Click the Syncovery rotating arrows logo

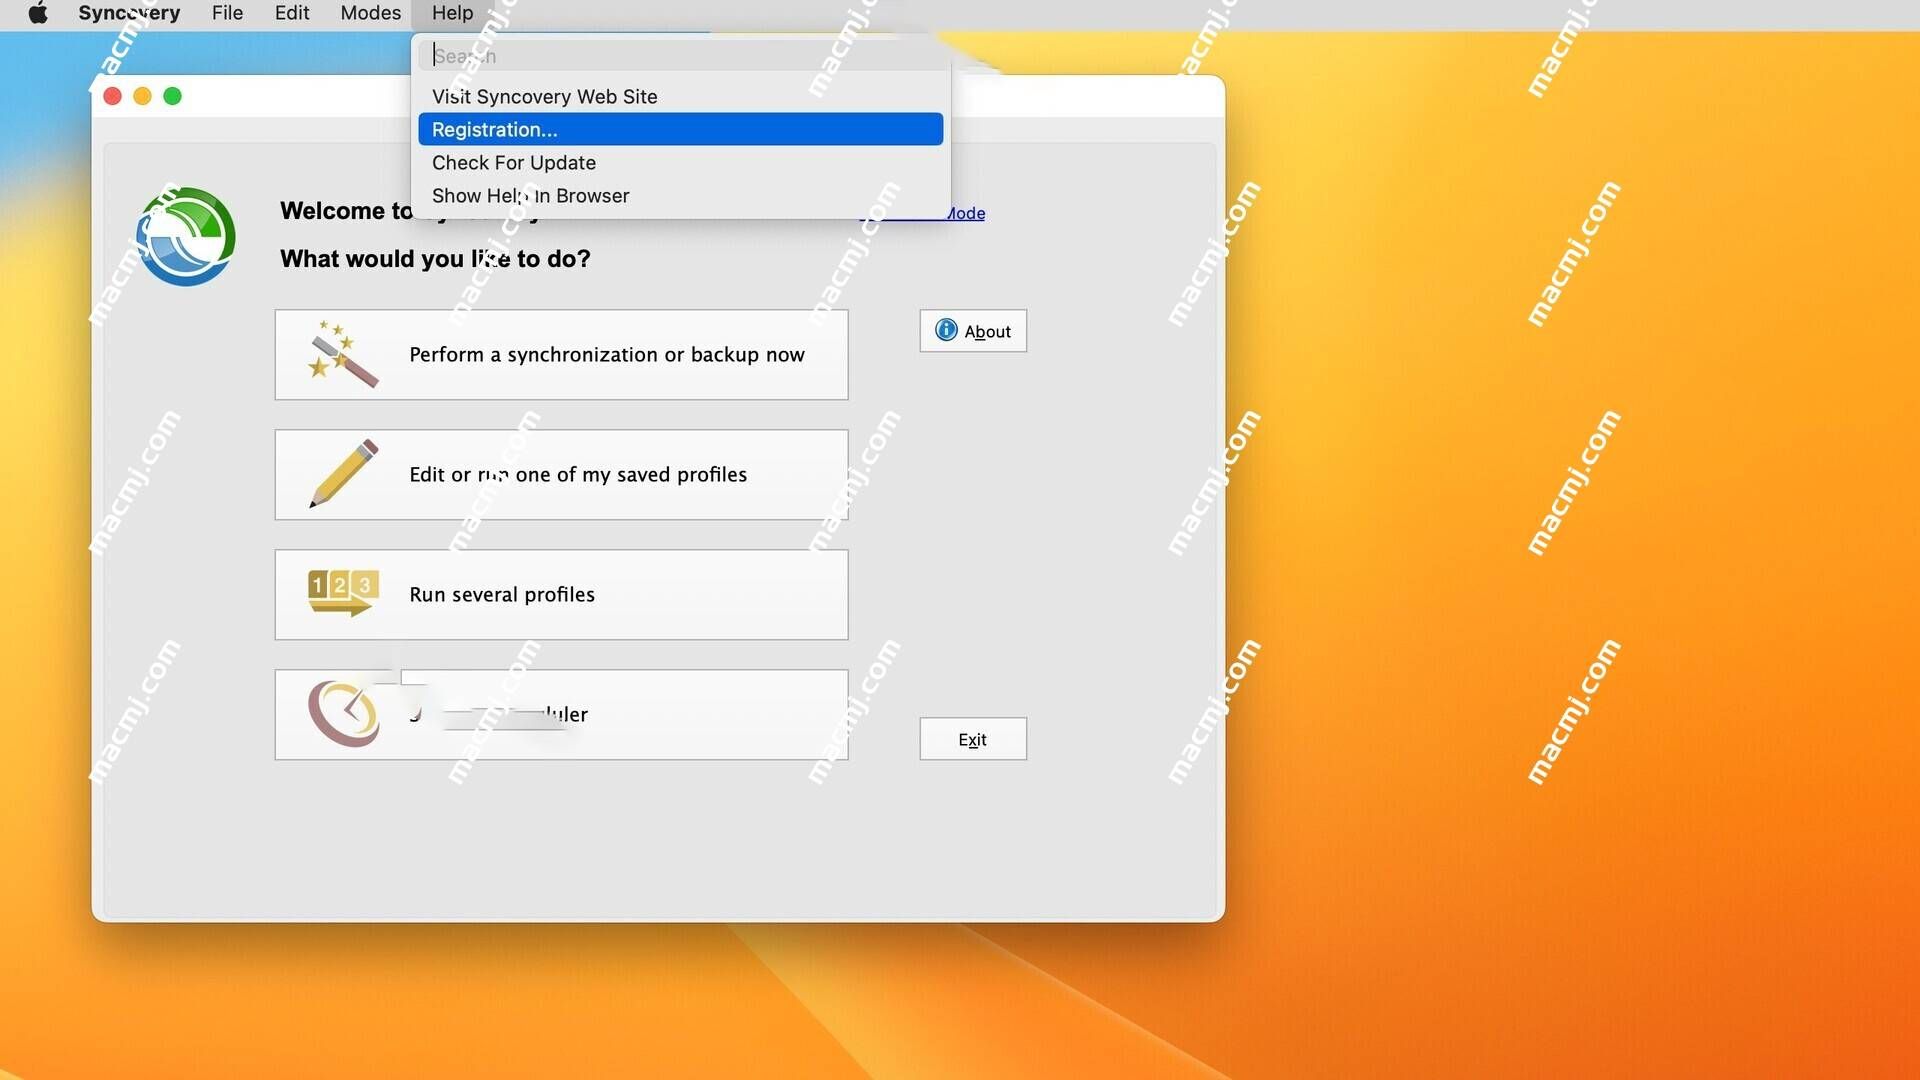coord(186,236)
